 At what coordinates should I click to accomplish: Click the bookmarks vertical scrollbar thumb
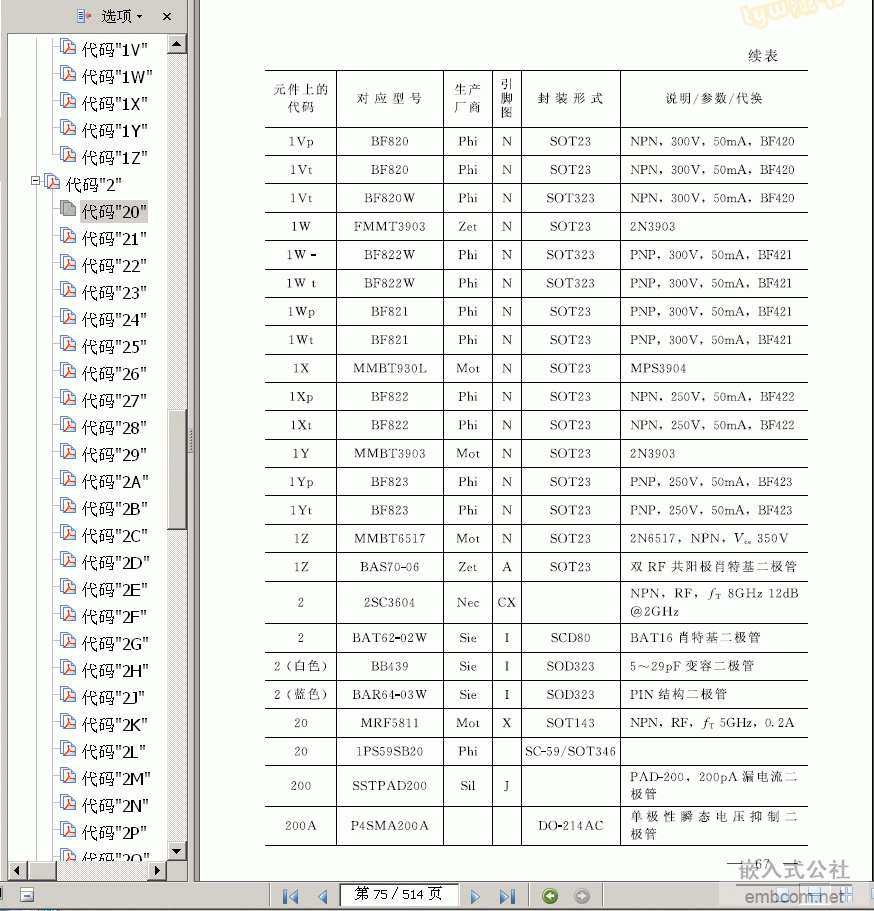[177, 469]
